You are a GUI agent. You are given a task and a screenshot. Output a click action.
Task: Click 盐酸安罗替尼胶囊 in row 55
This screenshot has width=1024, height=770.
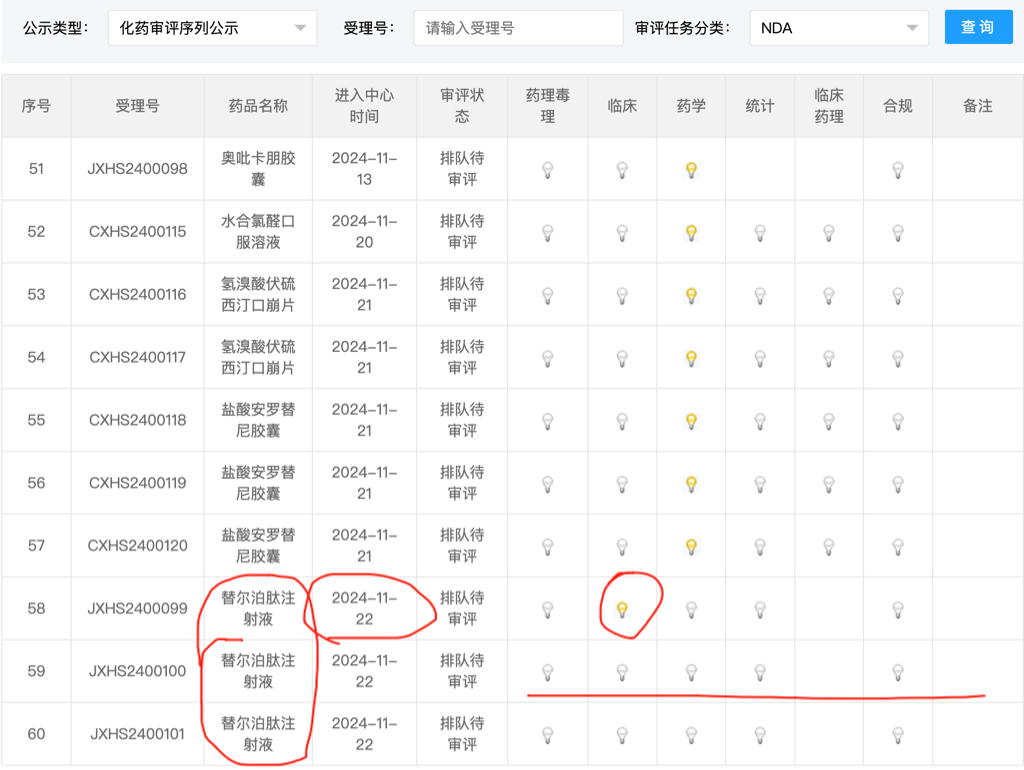tap(258, 420)
